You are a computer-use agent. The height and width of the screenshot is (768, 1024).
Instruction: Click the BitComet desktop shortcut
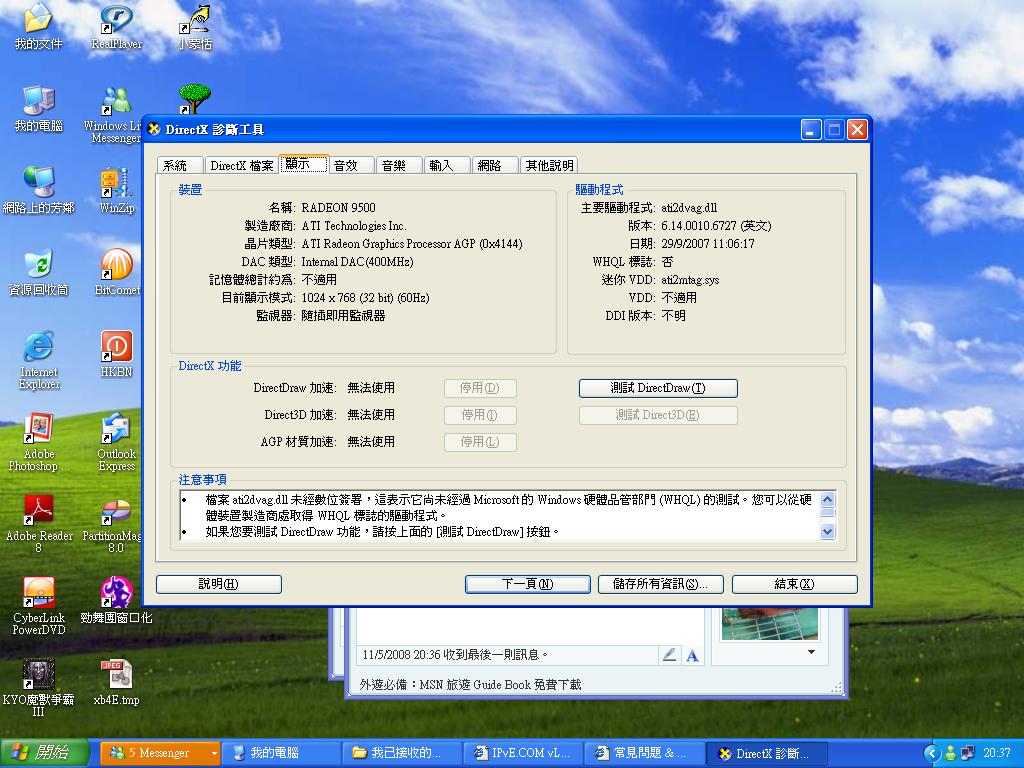click(117, 266)
